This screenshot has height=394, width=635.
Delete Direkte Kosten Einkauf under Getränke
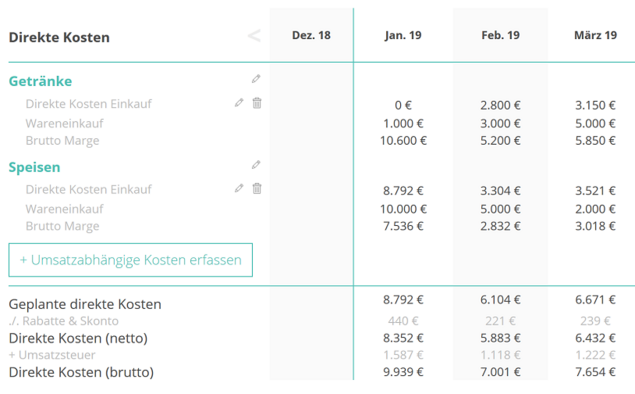pos(257,103)
